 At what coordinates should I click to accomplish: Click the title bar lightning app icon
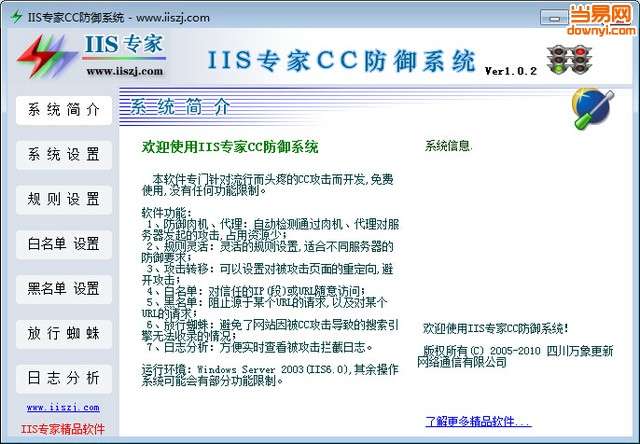17,17
